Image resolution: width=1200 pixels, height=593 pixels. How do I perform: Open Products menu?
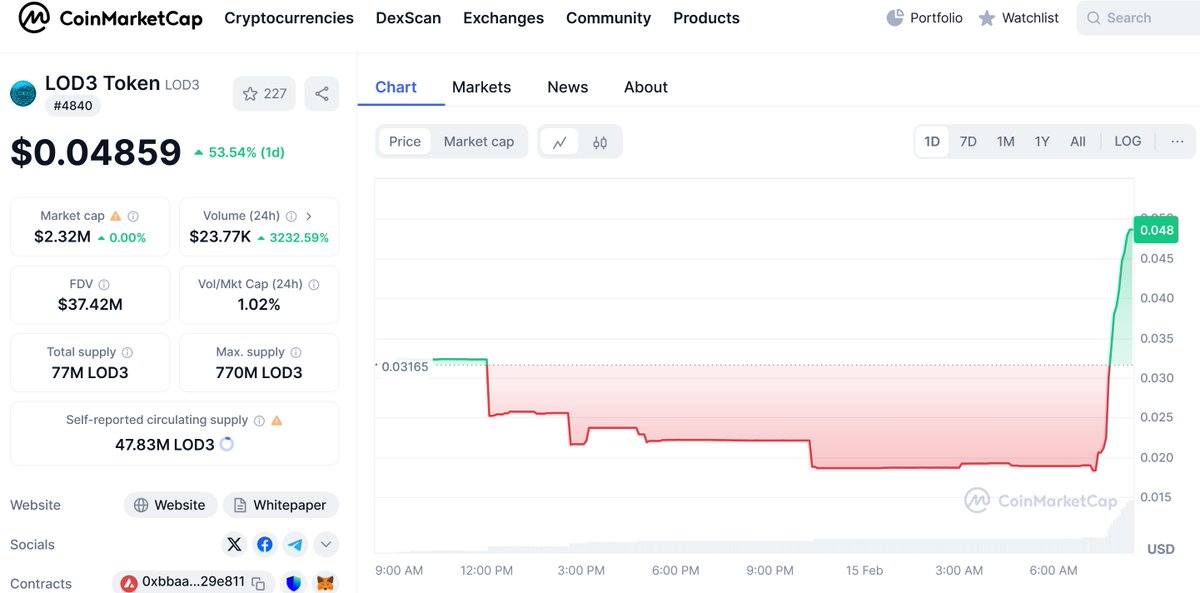coord(706,18)
